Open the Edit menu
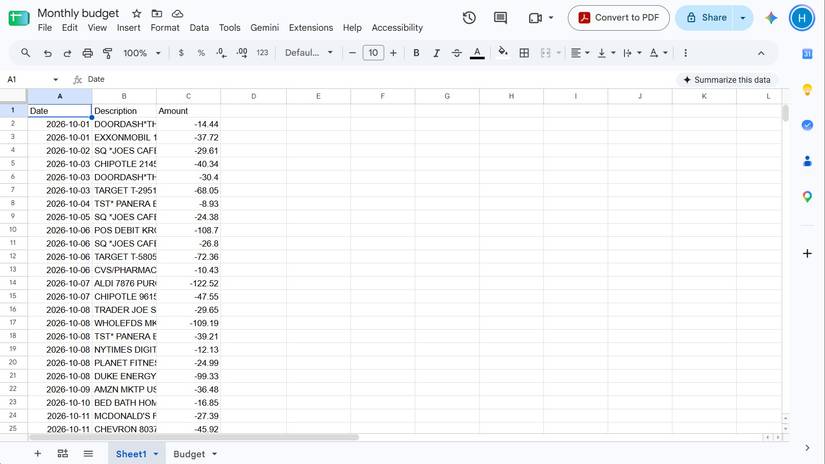The image size is (825, 464). click(69, 28)
